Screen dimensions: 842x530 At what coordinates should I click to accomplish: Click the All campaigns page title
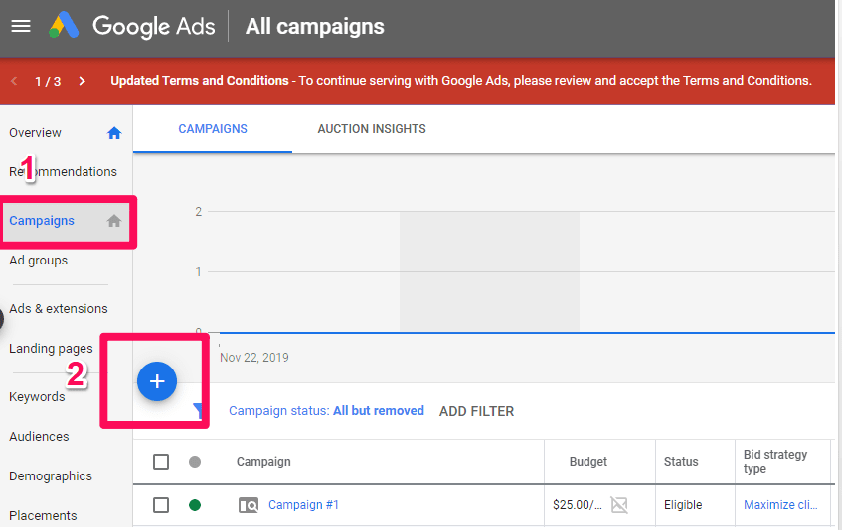[x=315, y=26]
